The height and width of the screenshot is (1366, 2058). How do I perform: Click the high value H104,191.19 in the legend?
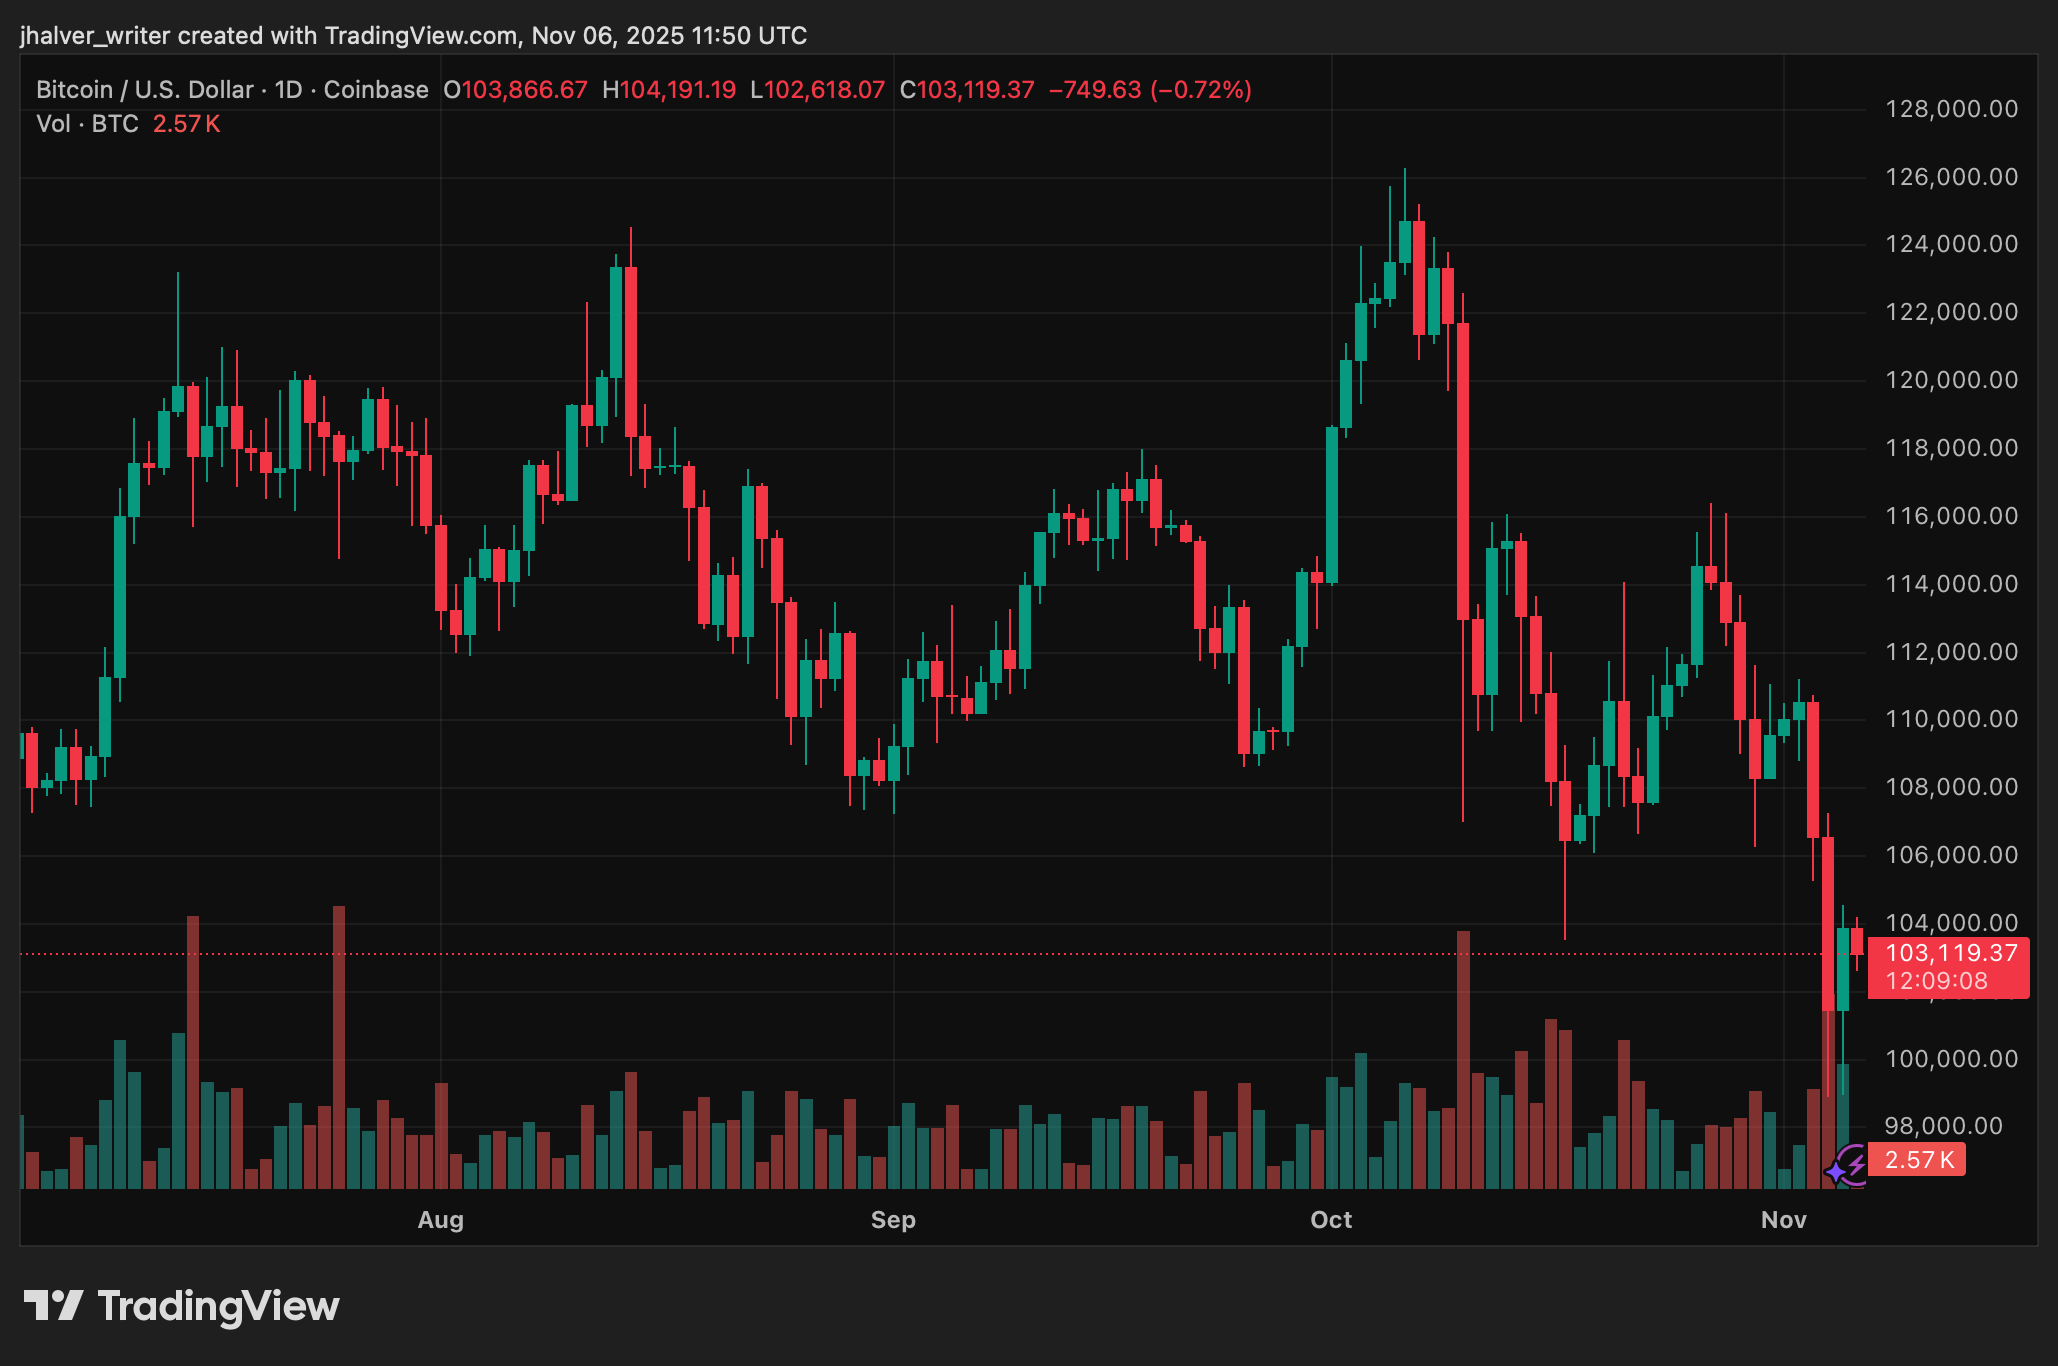(672, 89)
